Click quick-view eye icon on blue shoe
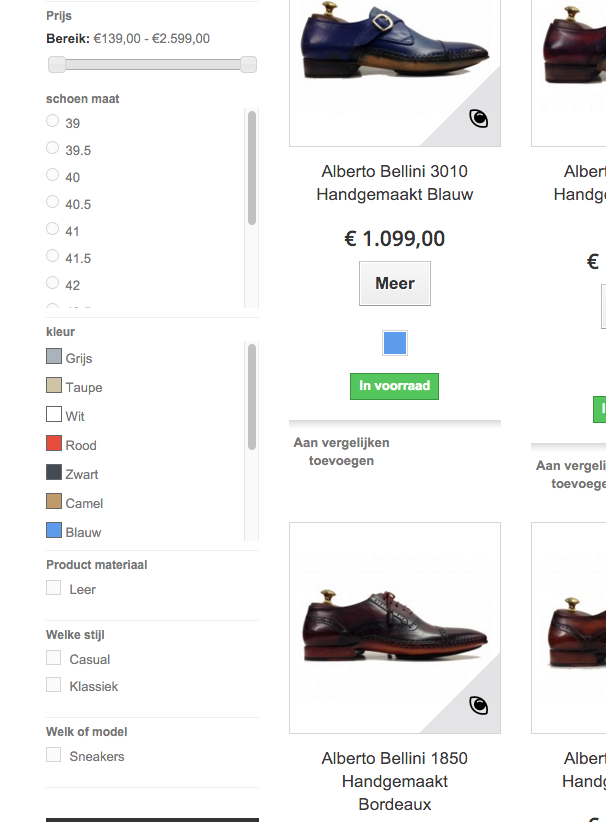The width and height of the screenshot is (606, 822). pyautogui.click(x=479, y=119)
